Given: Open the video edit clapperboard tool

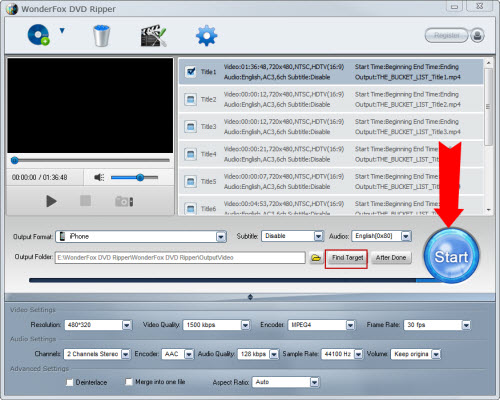Looking at the screenshot, I should pyautogui.click(x=153, y=35).
